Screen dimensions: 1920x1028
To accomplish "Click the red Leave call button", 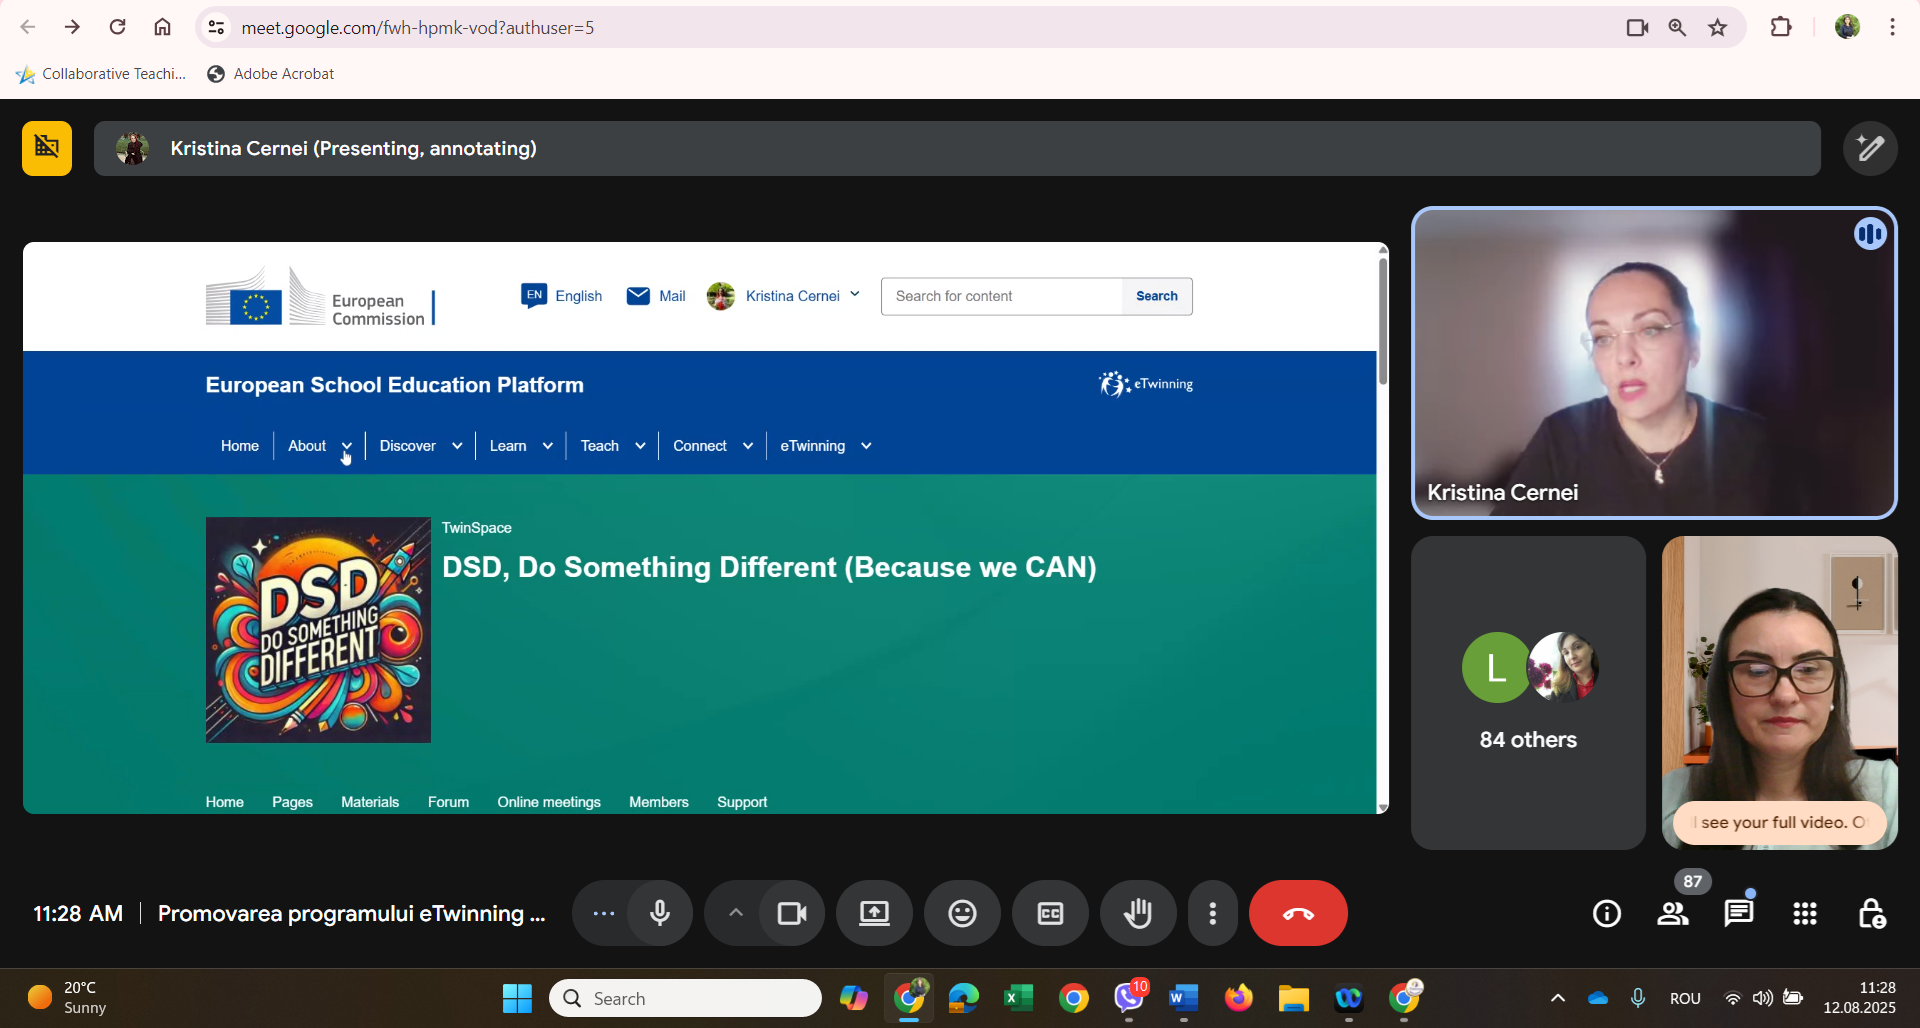I will pos(1297,913).
